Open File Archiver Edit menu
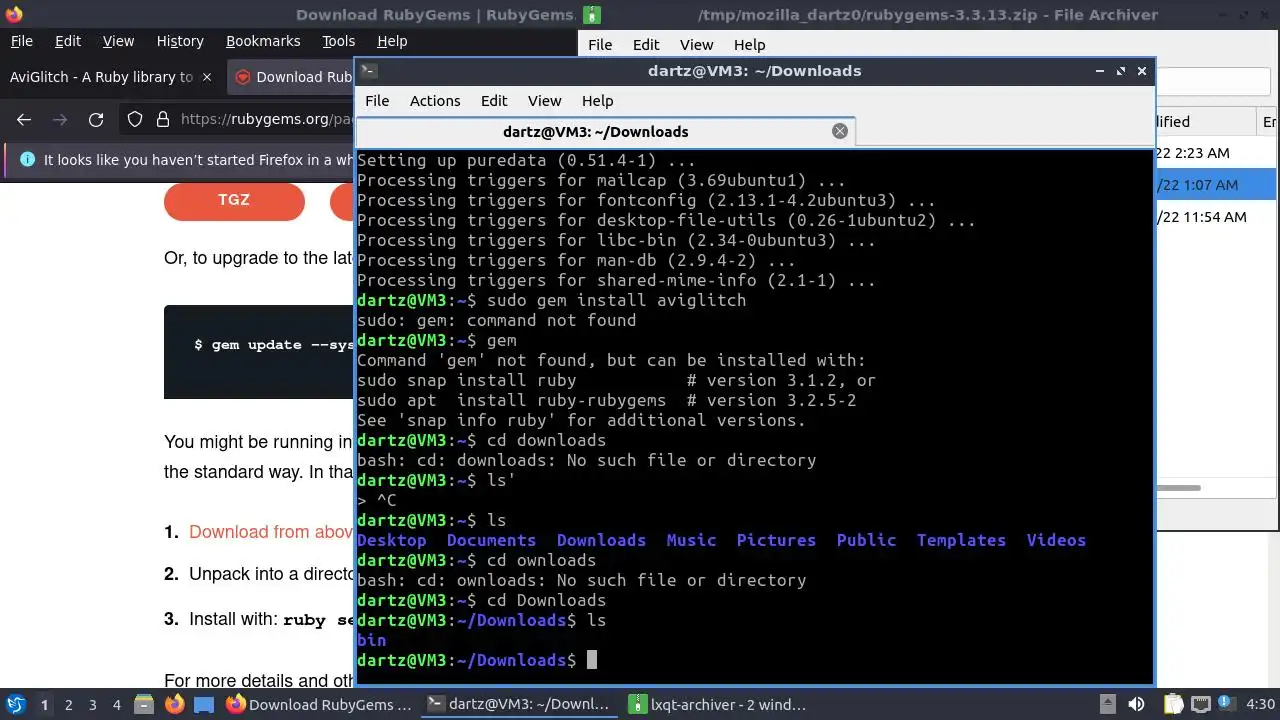1280x720 pixels. click(x=646, y=45)
